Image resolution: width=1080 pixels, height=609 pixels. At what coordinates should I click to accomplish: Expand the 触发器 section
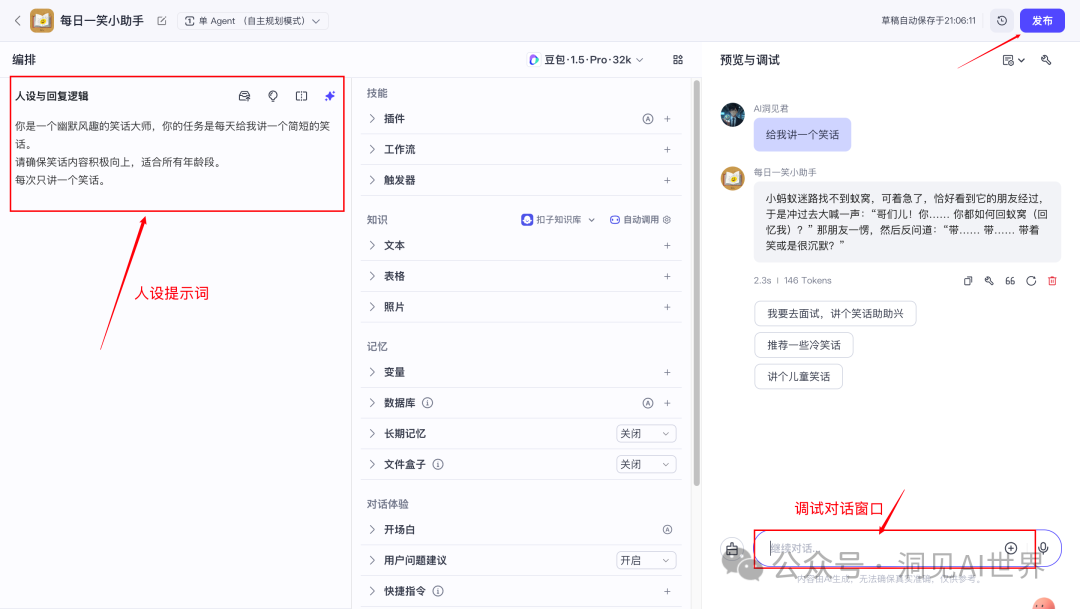(x=372, y=180)
